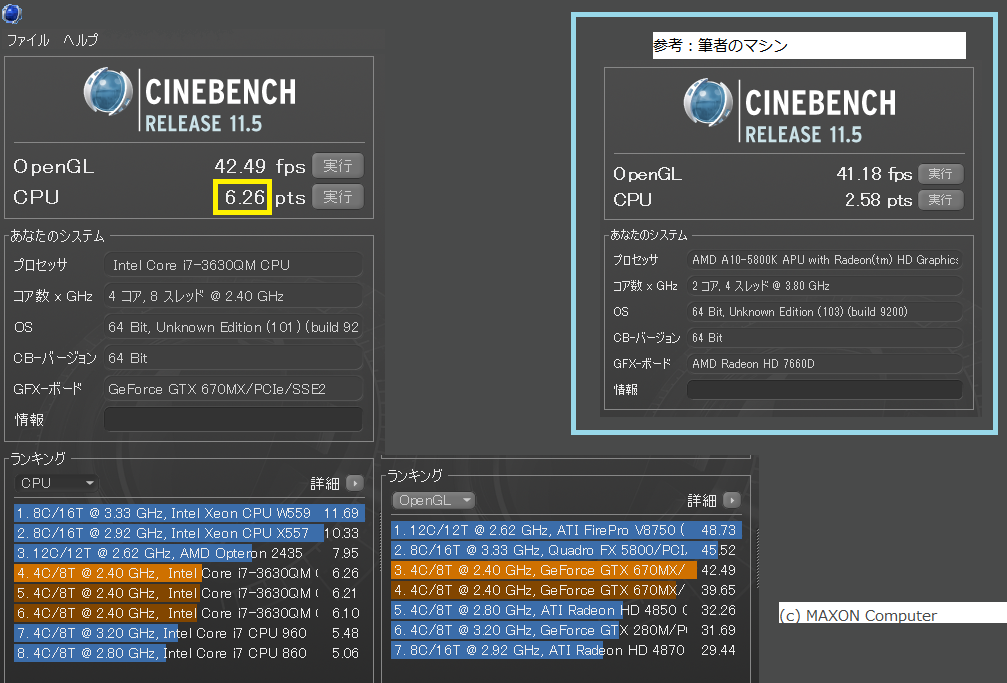Run the CPU test showing 6.26 pts

(338, 197)
